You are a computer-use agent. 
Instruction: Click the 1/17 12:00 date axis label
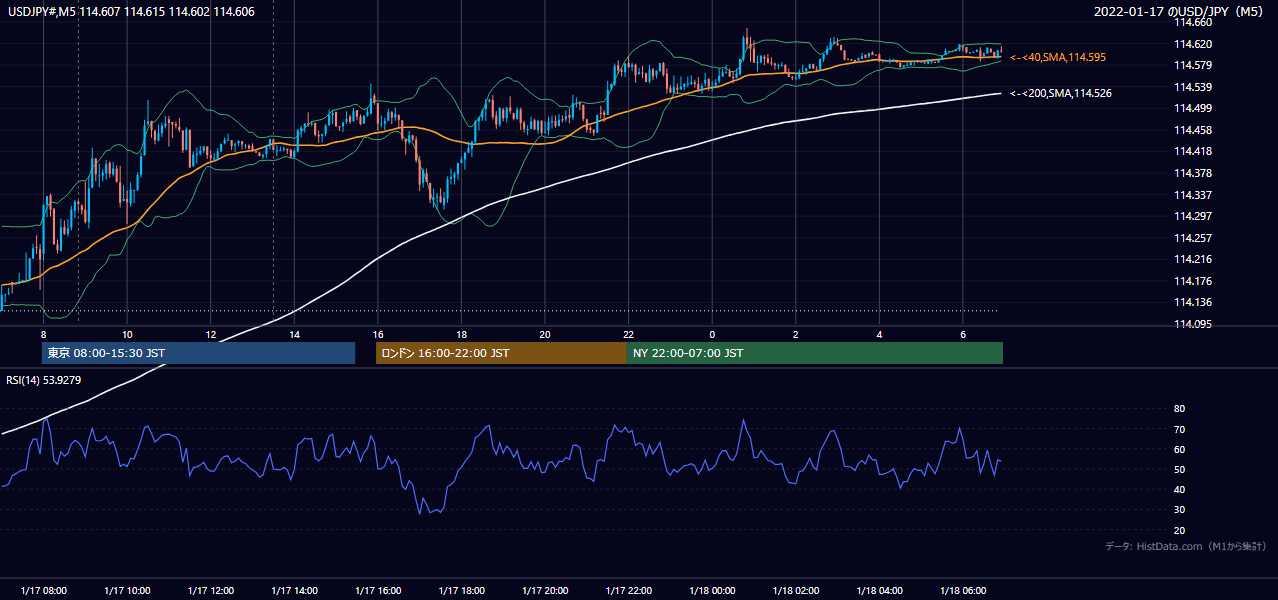pyautogui.click(x=211, y=590)
